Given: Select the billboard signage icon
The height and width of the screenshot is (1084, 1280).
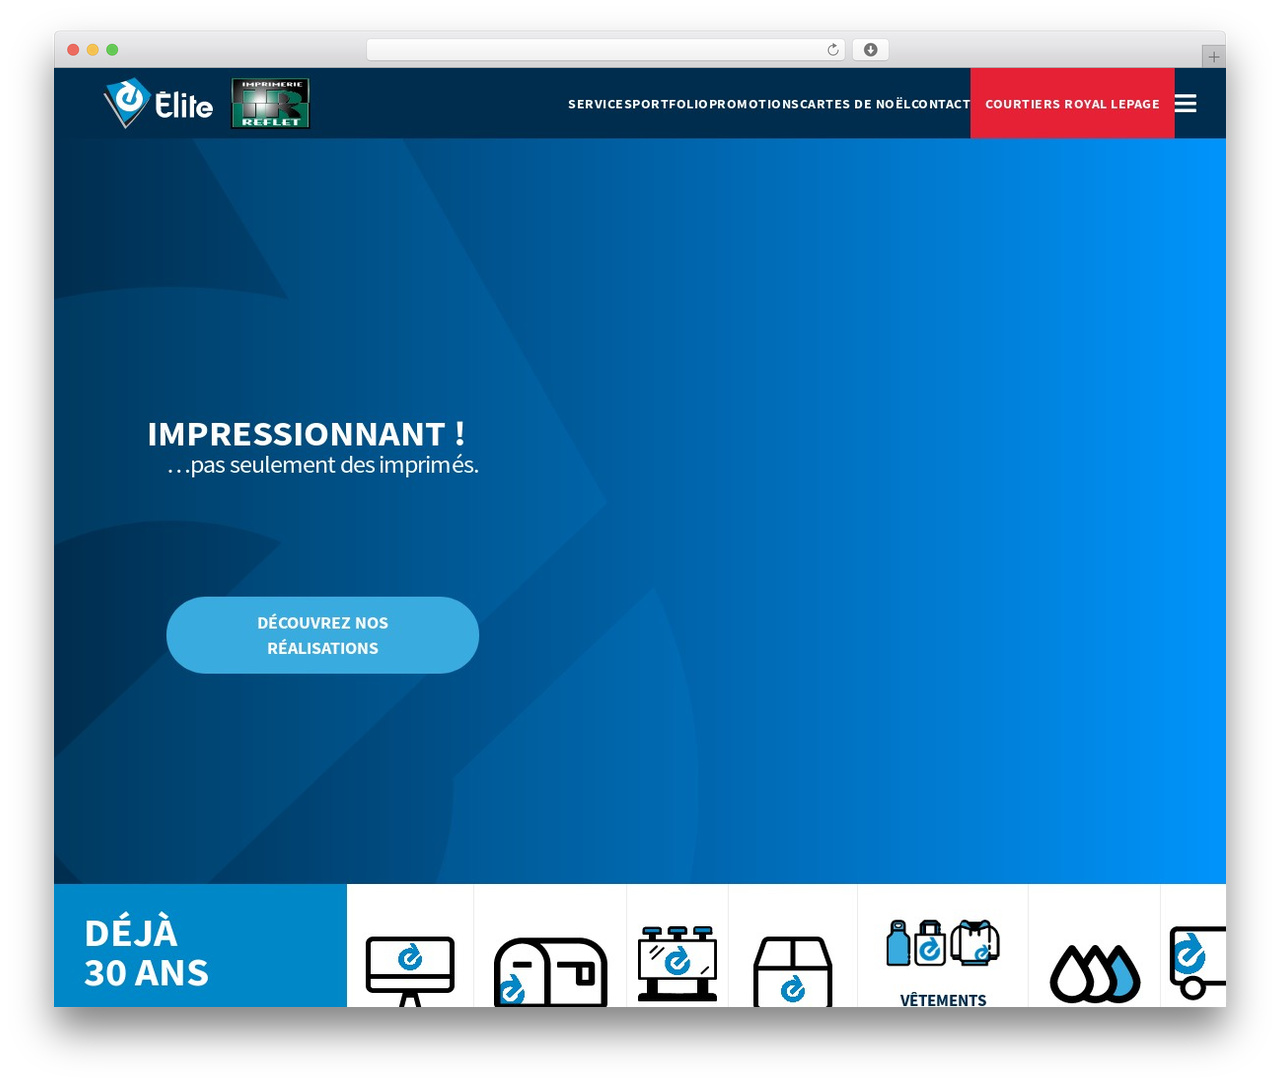Looking at the screenshot, I should (677, 963).
